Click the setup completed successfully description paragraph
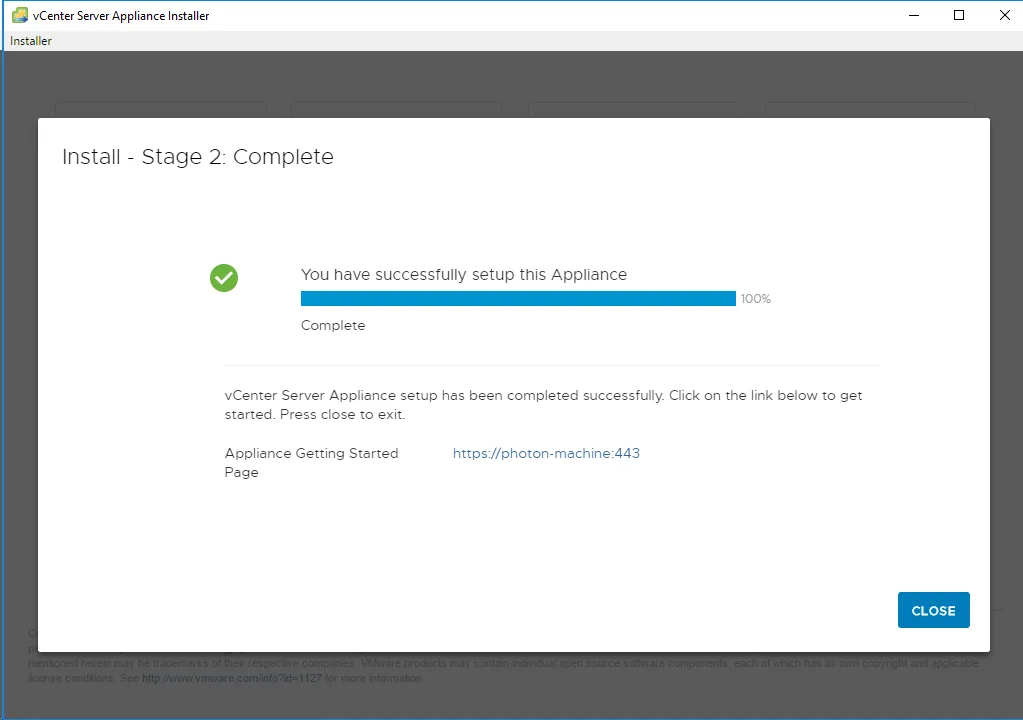 point(543,404)
